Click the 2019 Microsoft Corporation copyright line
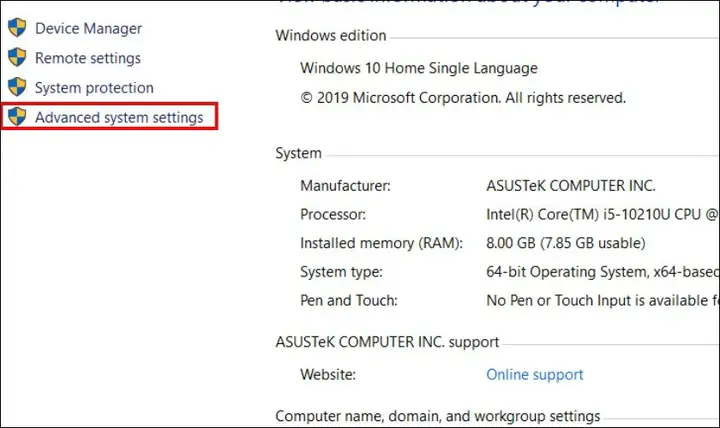The image size is (720, 428). tap(463, 98)
